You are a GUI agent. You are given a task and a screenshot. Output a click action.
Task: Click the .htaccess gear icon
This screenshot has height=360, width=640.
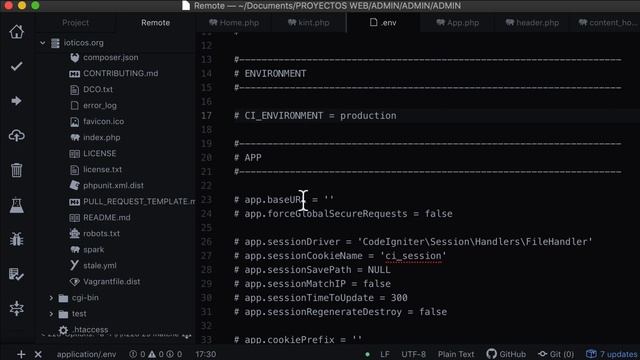(x=63, y=330)
